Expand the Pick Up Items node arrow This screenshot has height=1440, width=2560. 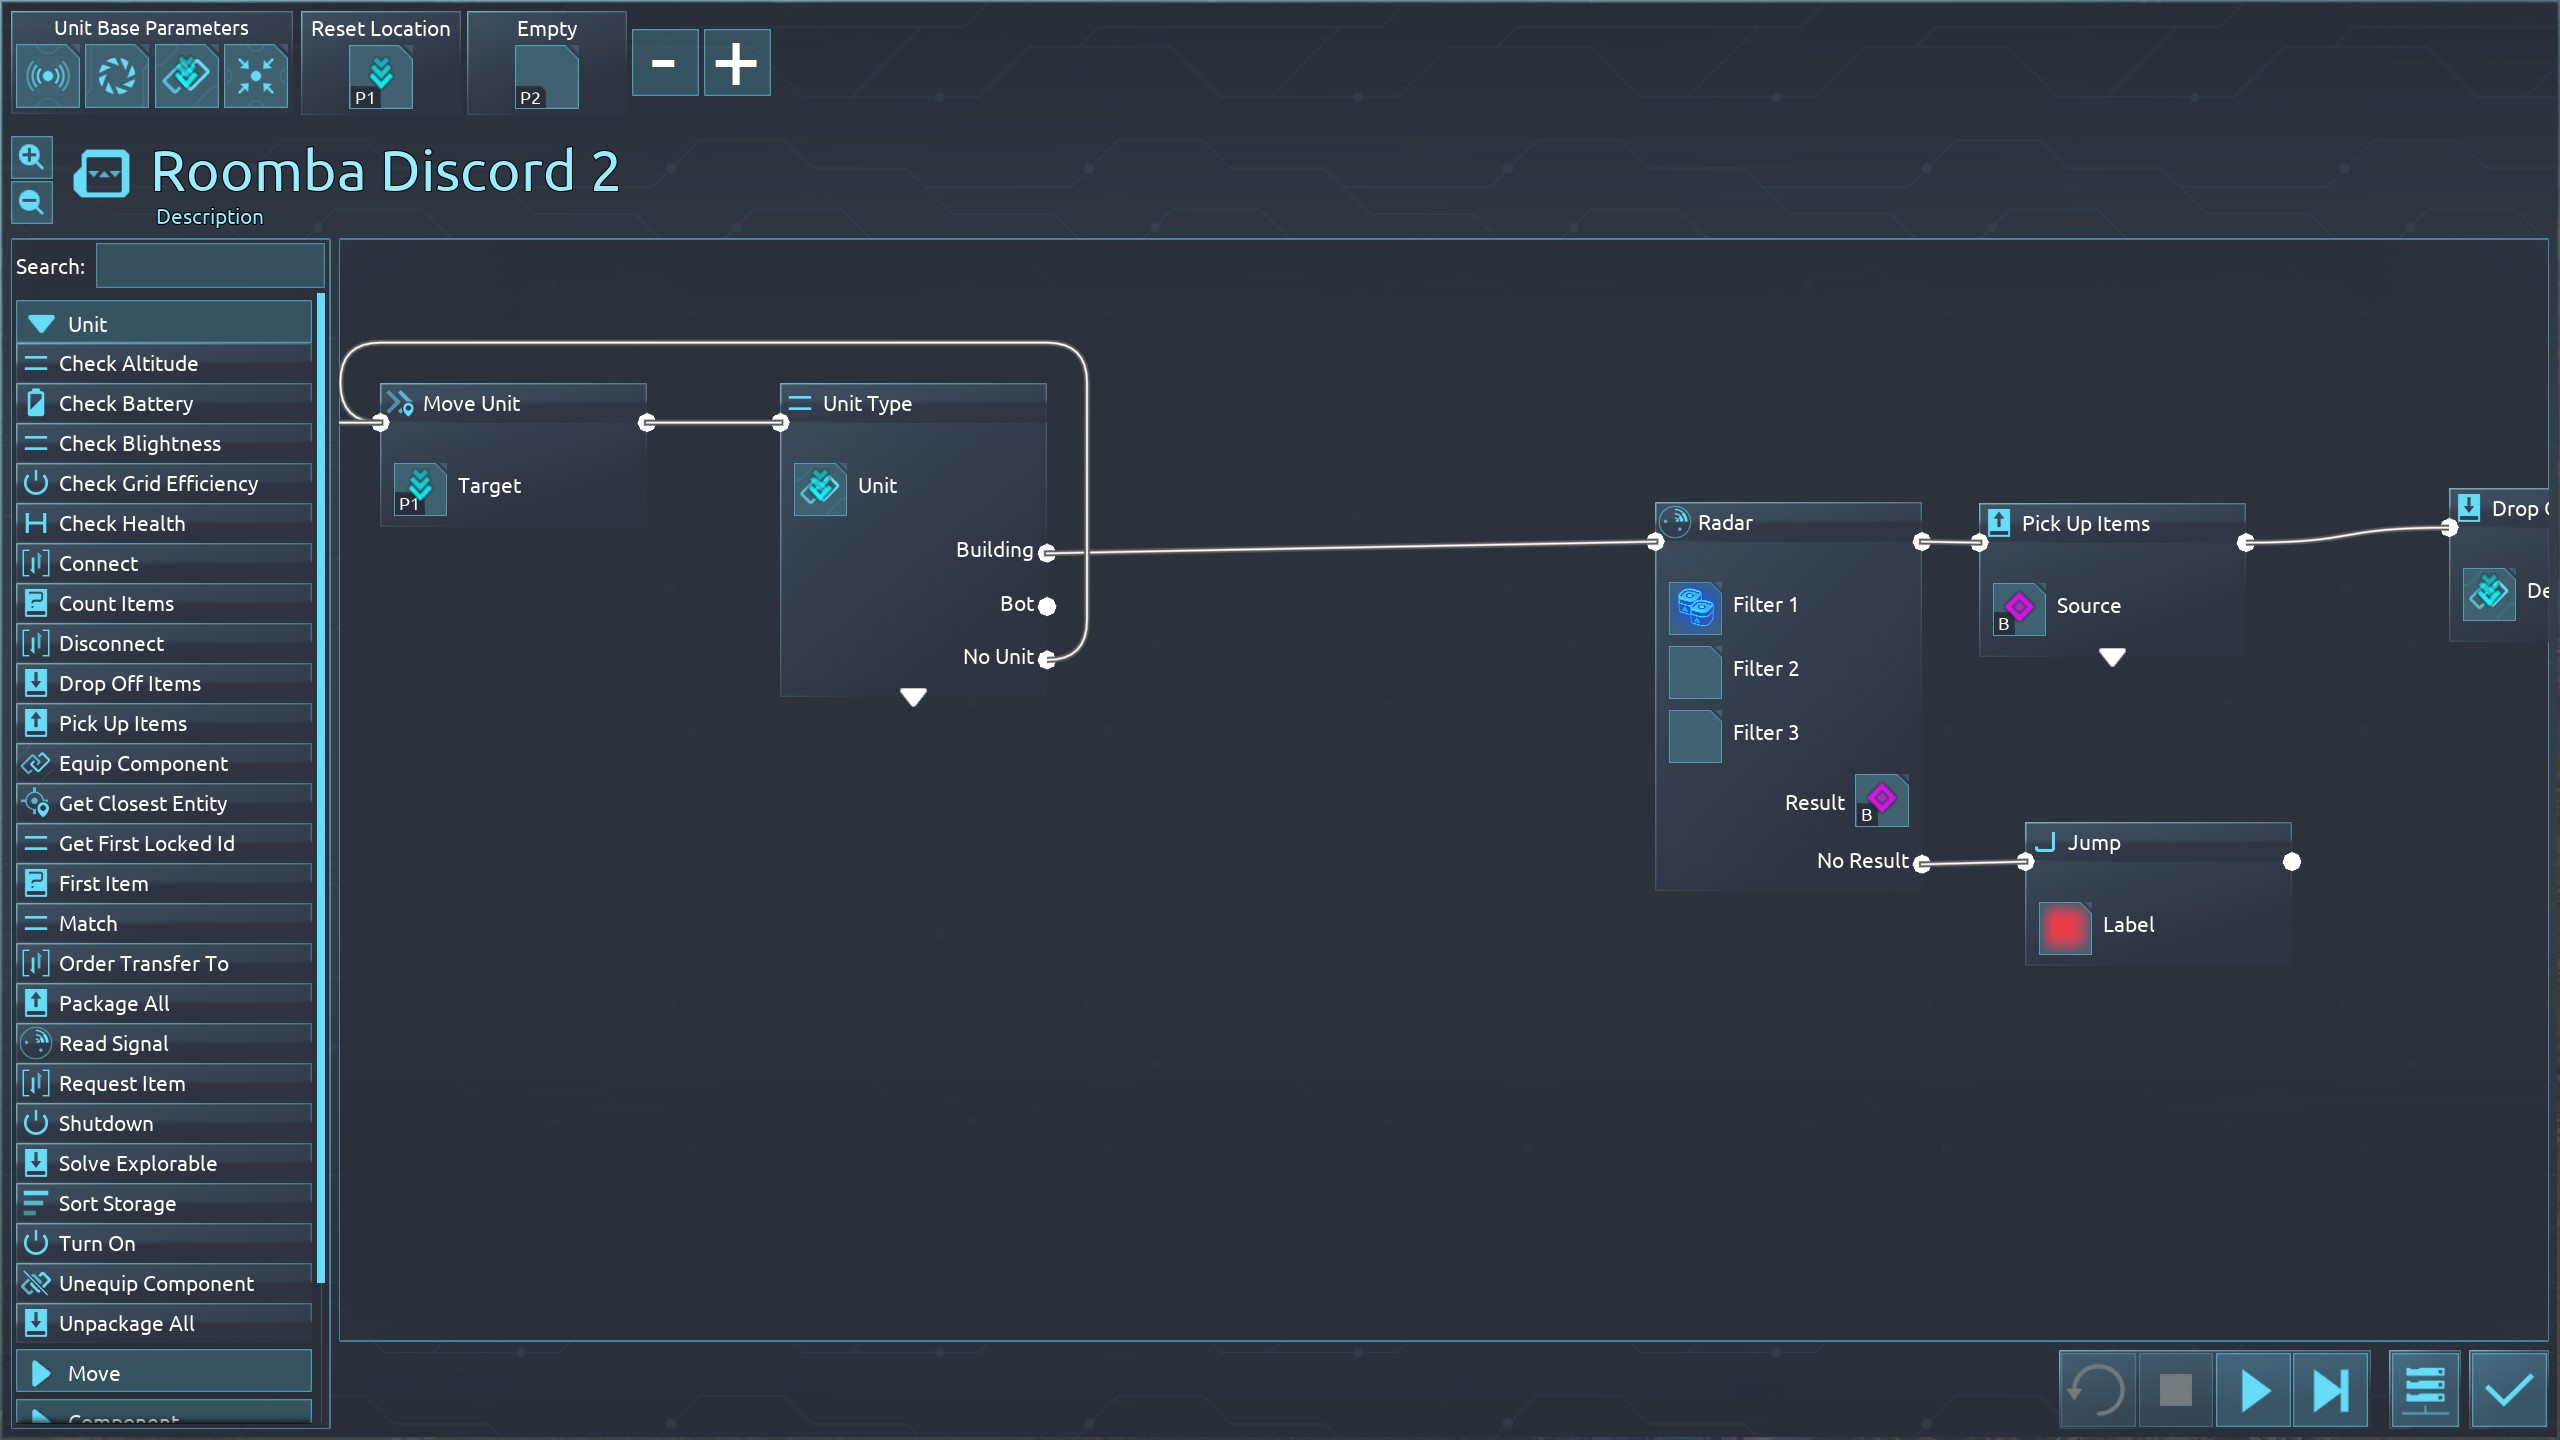pos(2111,657)
